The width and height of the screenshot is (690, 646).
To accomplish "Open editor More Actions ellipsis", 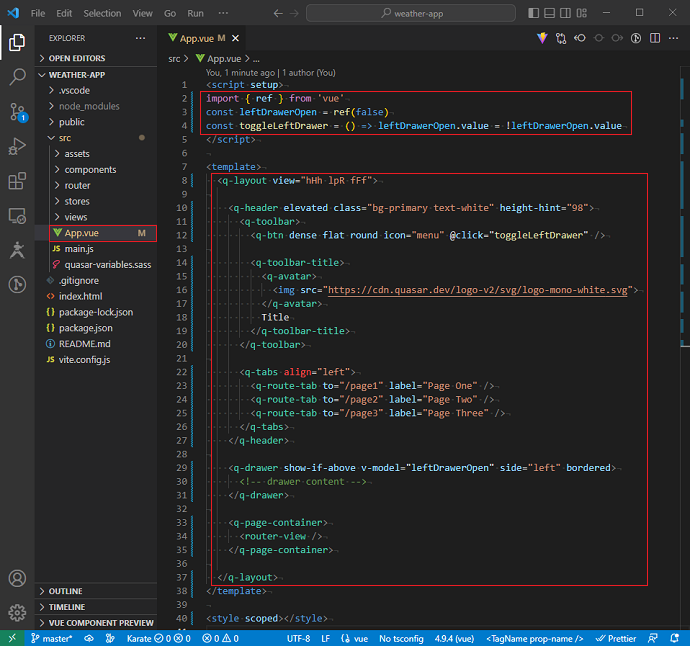I will 673,38.
